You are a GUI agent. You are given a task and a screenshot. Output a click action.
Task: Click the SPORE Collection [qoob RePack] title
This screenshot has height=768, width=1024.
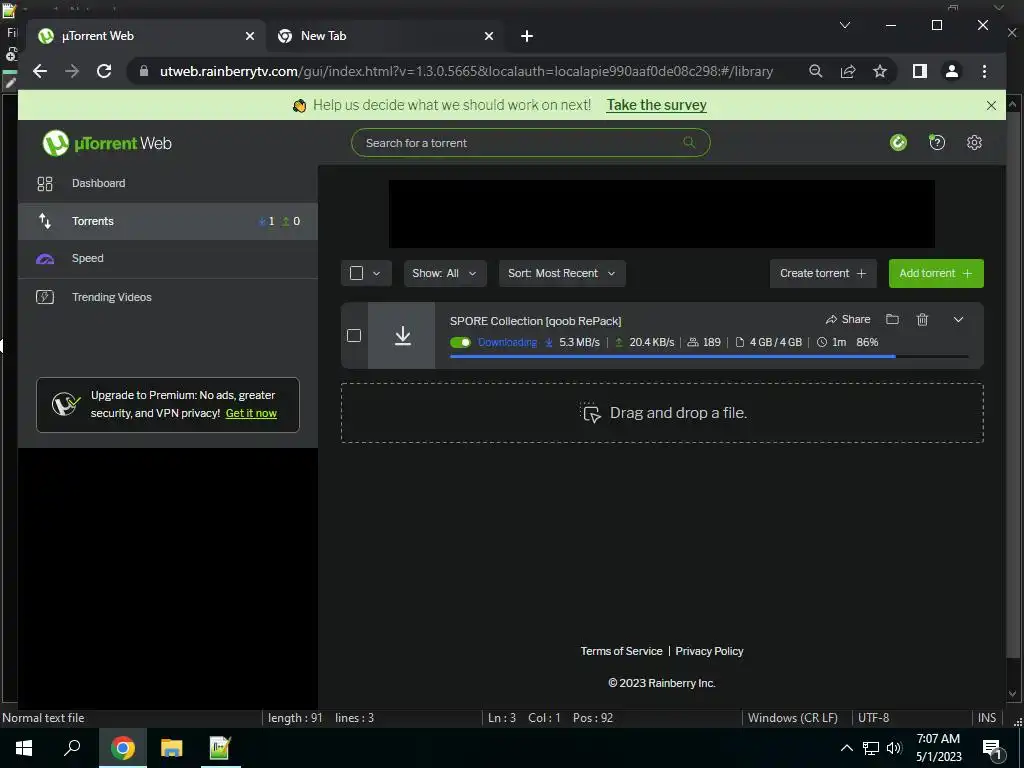(x=536, y=321)
